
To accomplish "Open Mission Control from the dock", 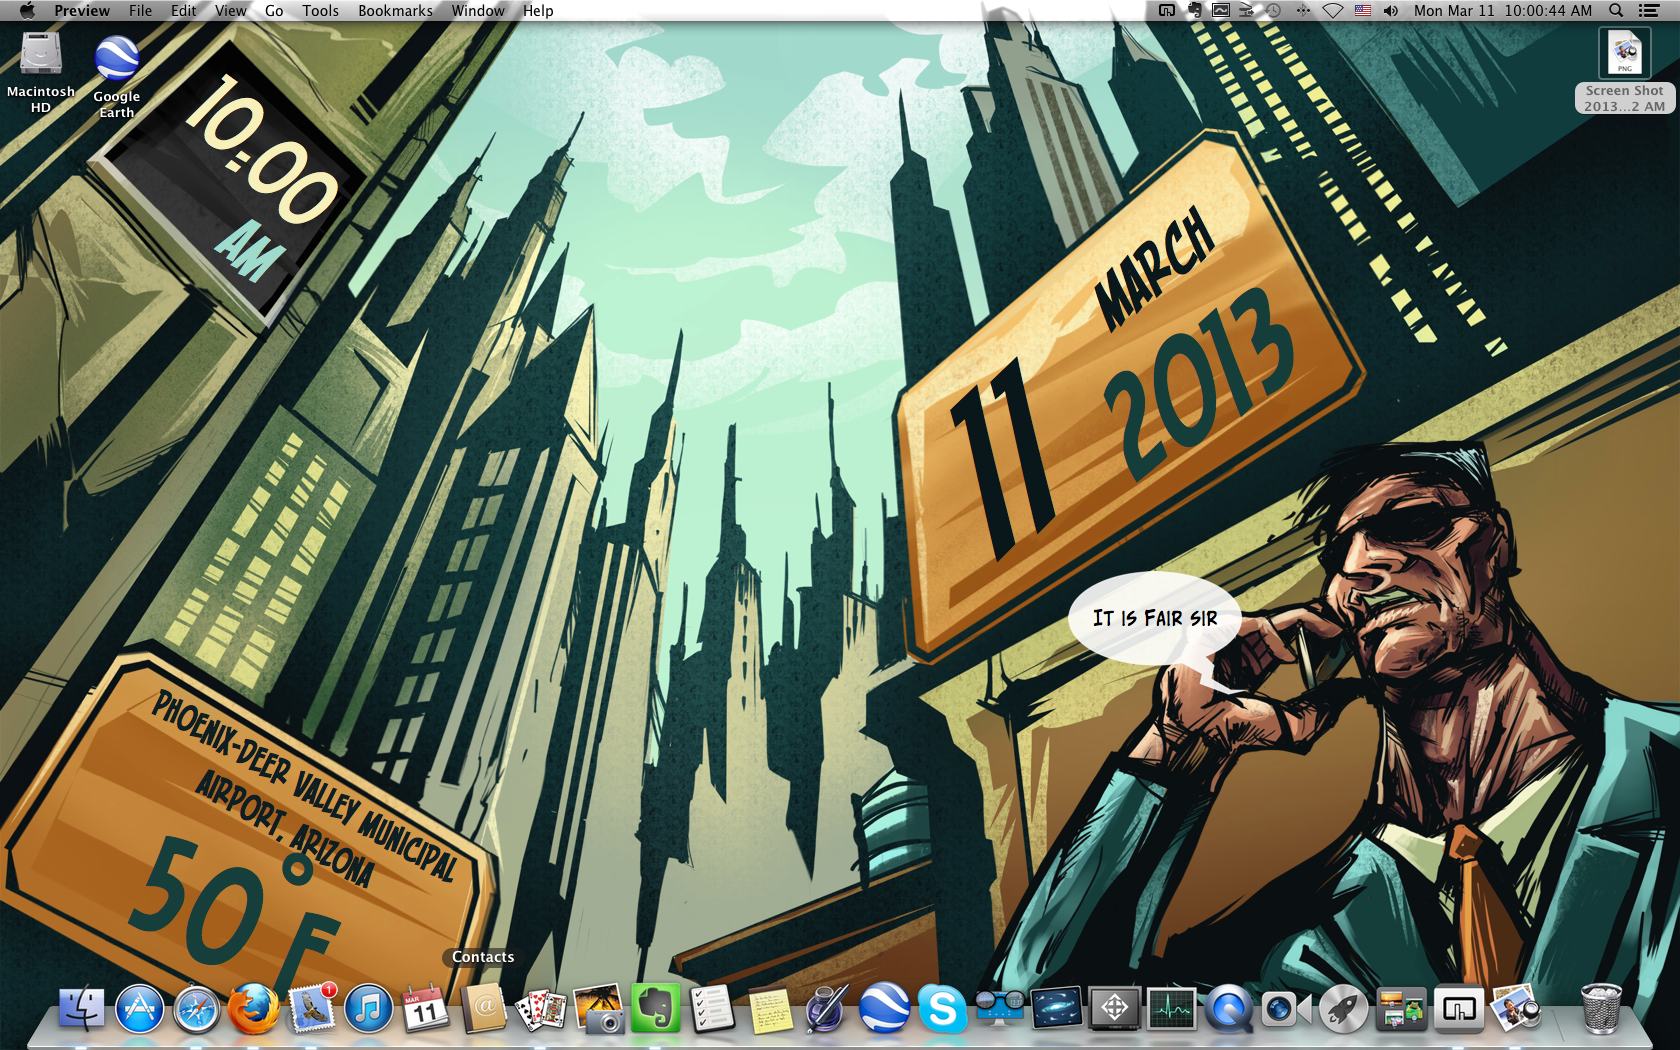I will [x=1401, y=1009].
